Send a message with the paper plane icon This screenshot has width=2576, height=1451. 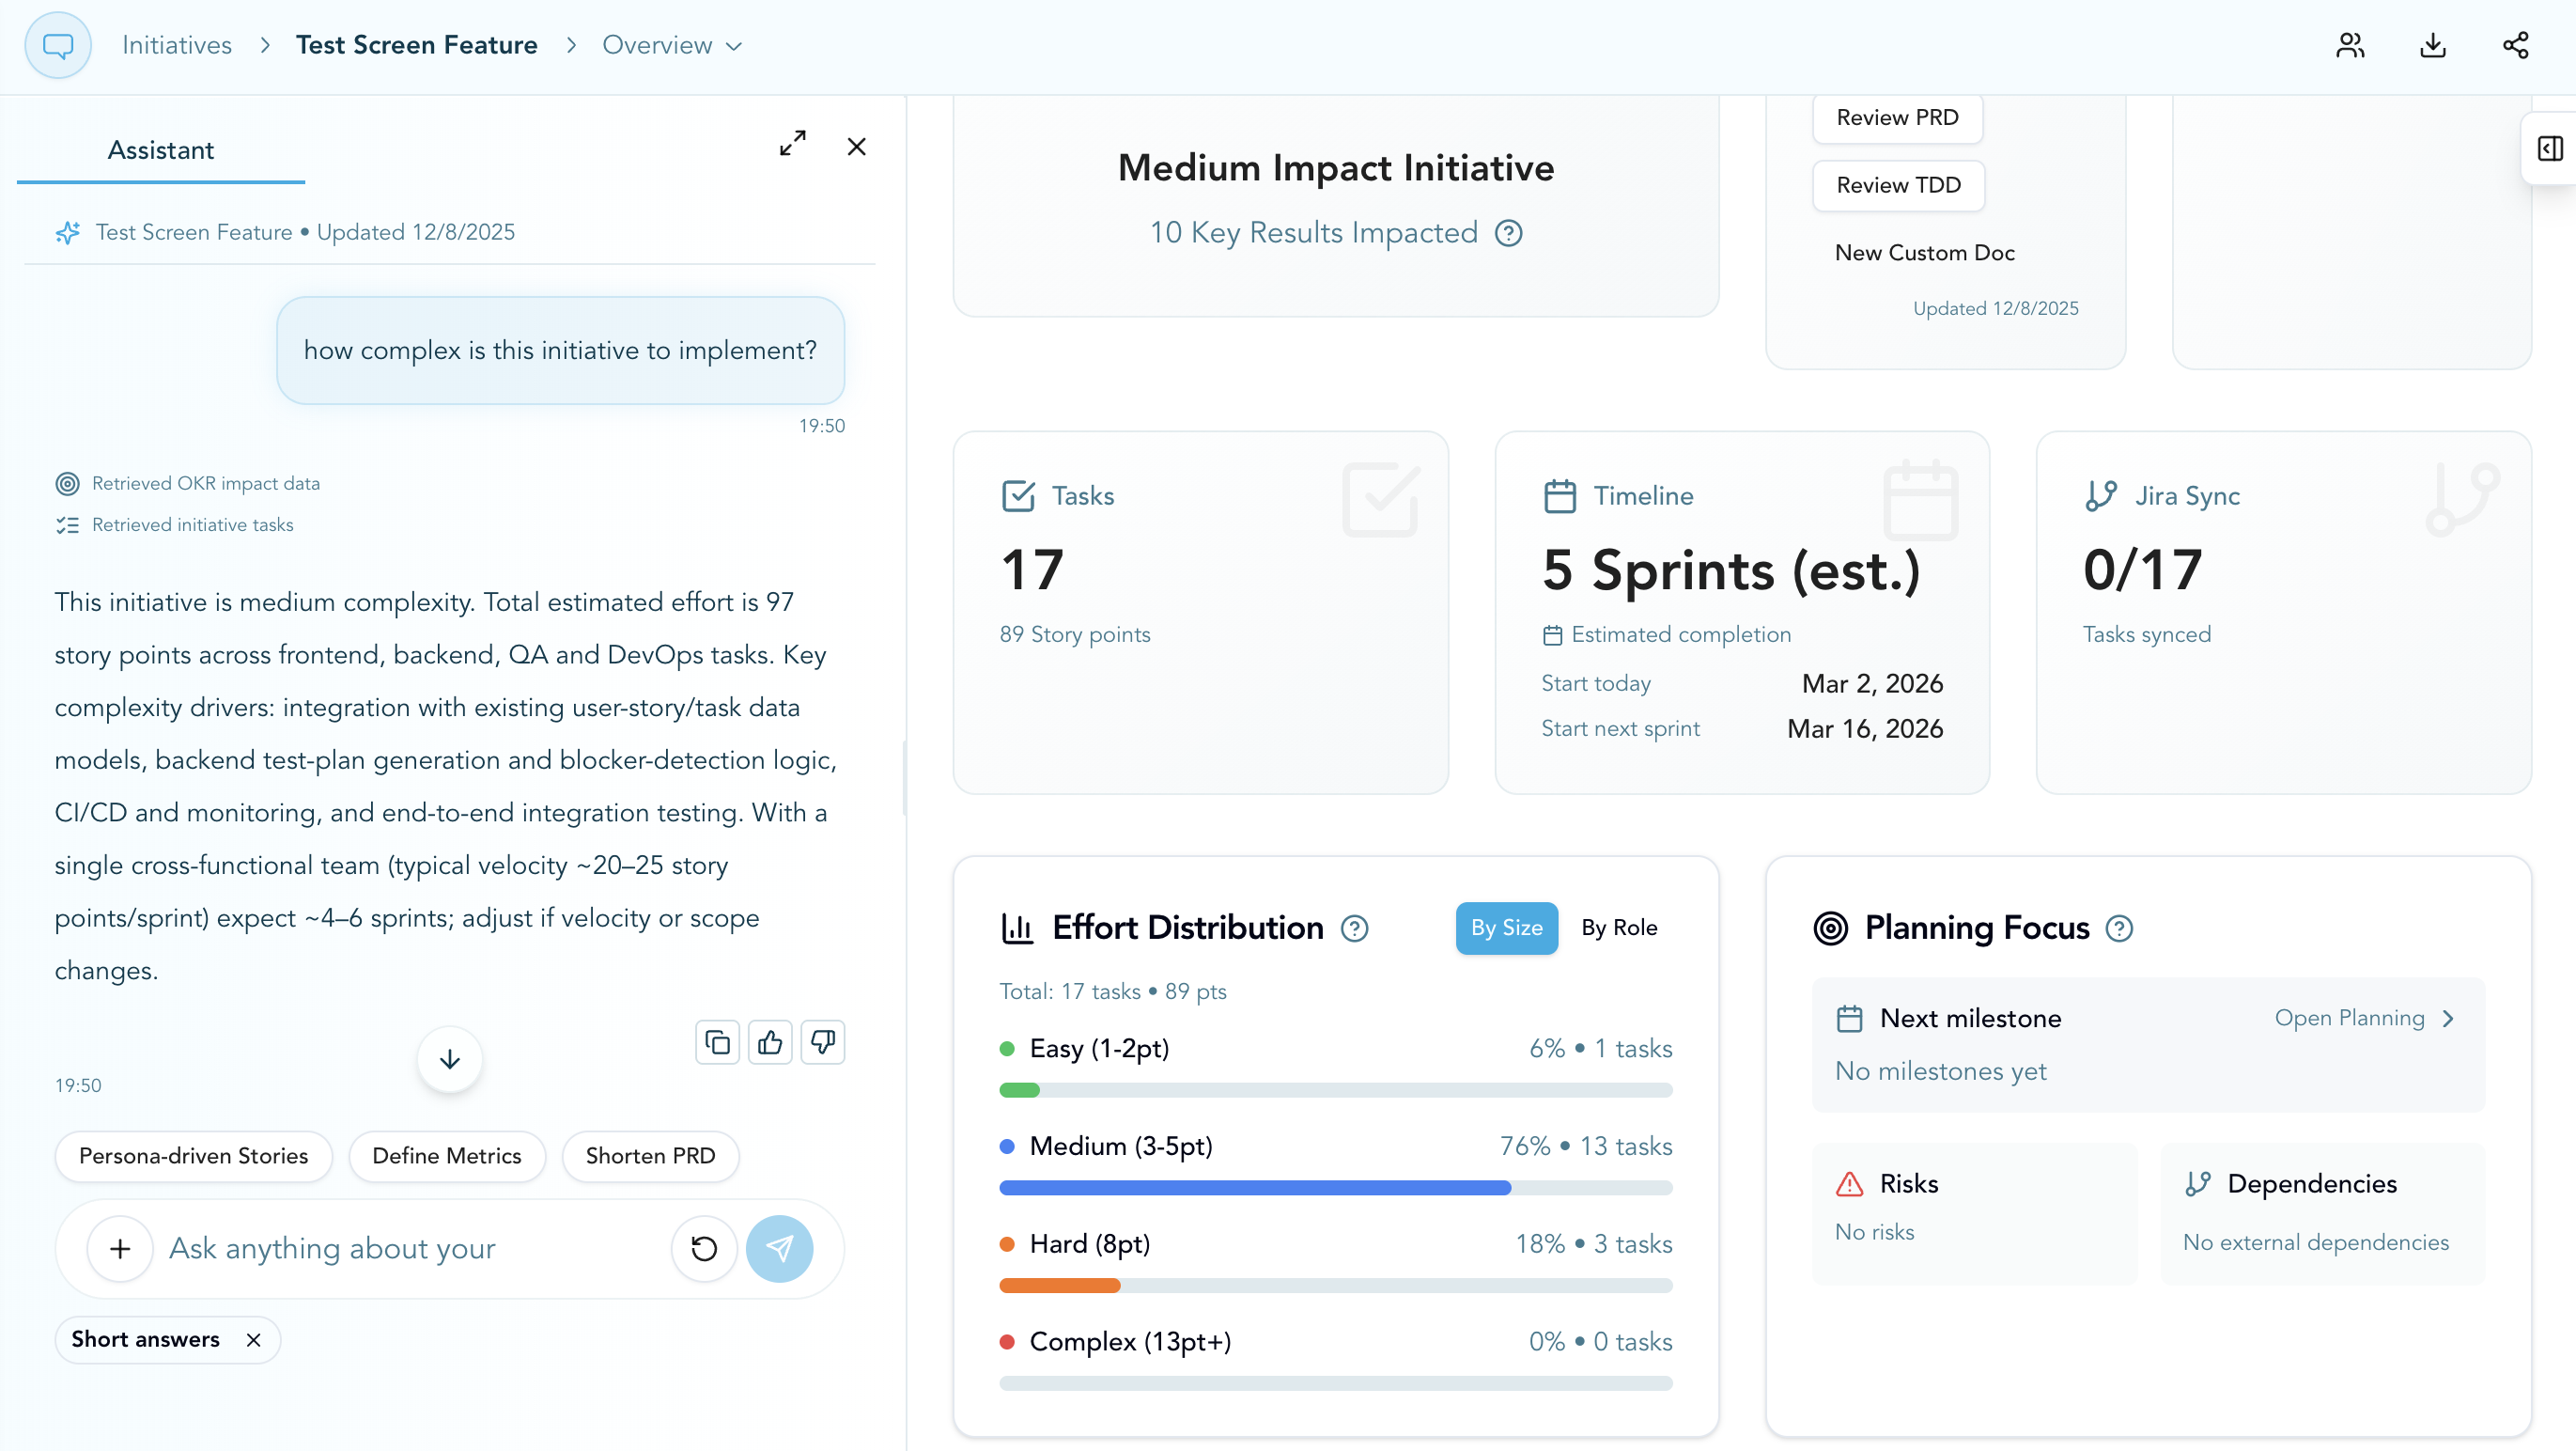click(x=780, y=1248)
